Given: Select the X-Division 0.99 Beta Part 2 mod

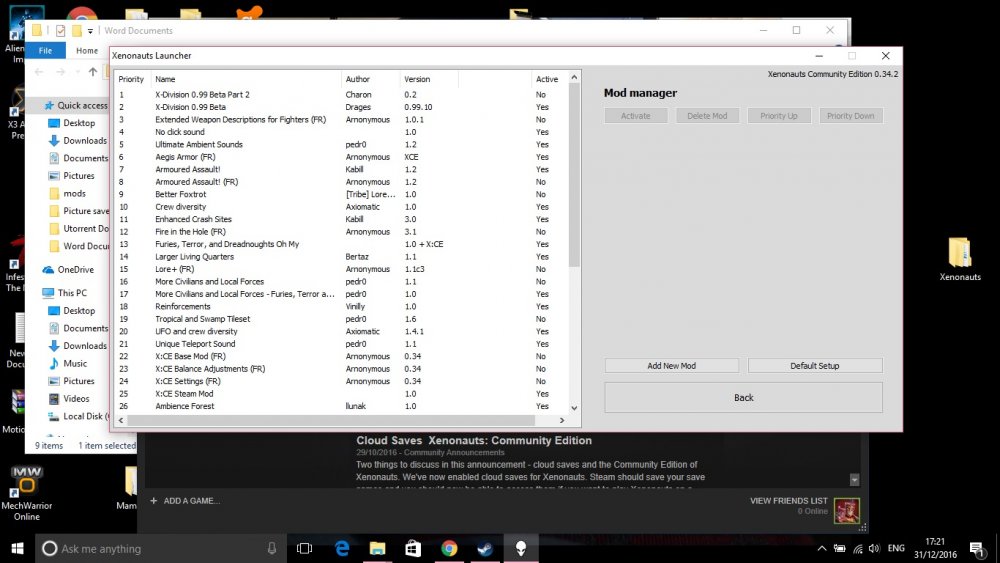Looking at the screenshot, I should [x=341, y=94].
